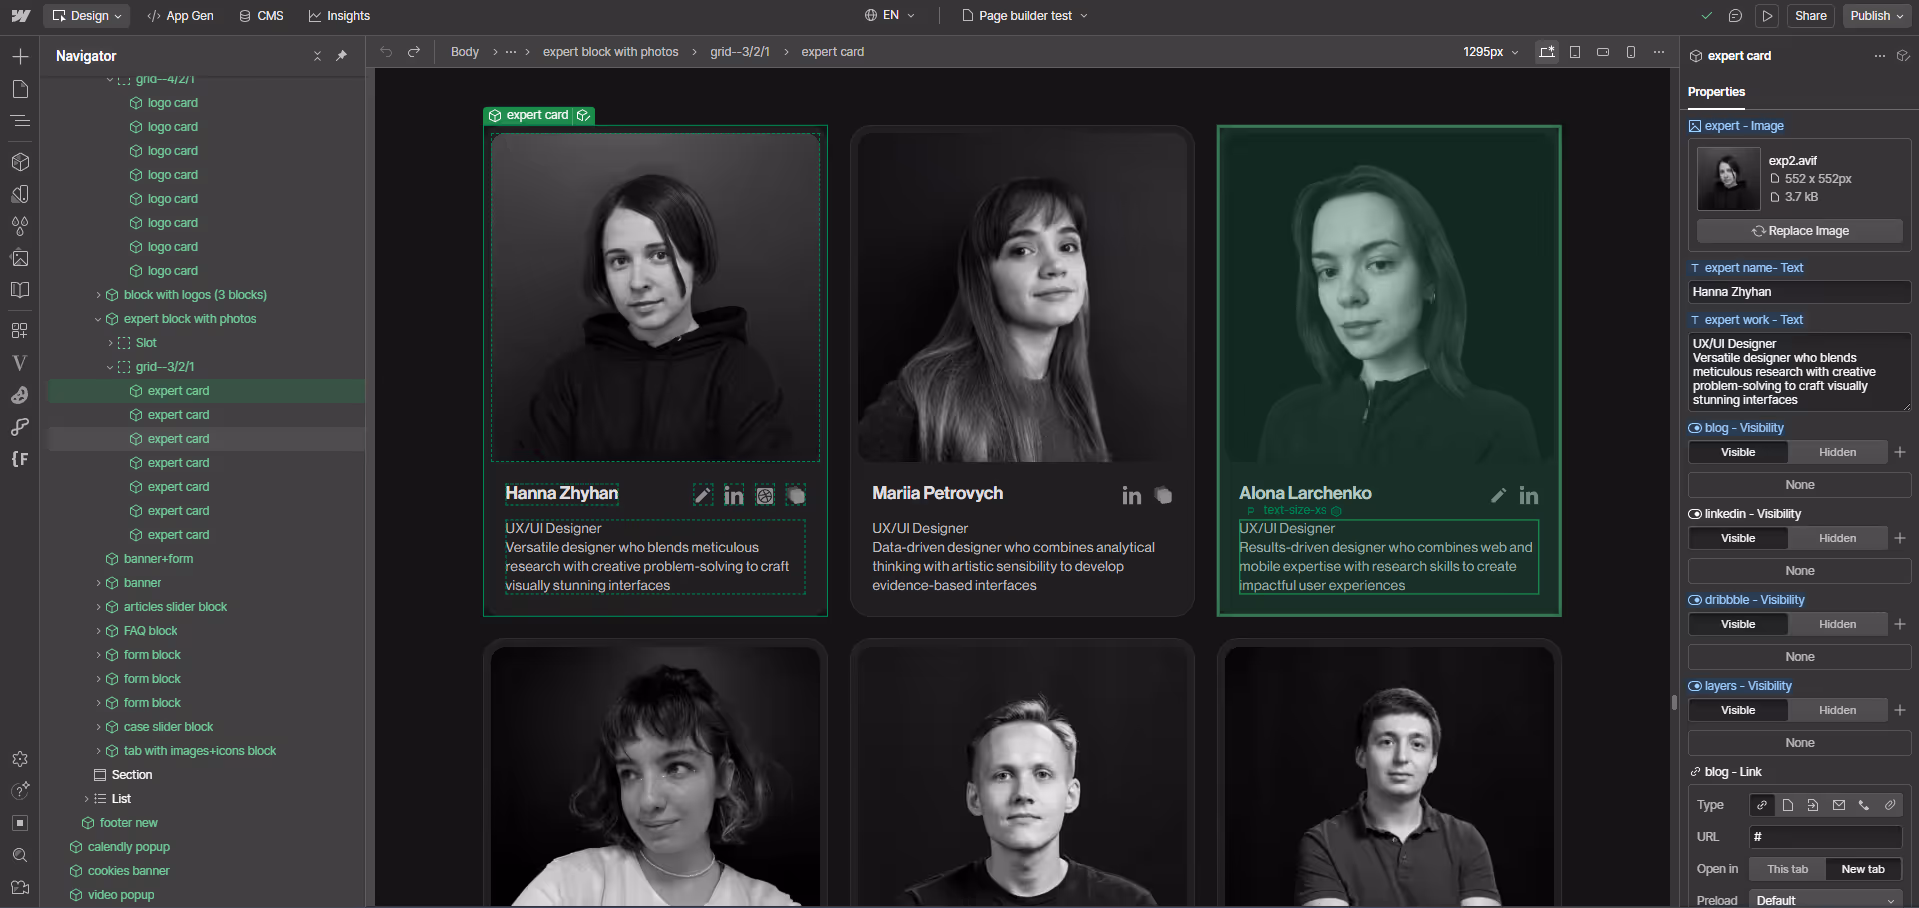Viewport: 1919px width, 908px height.
Task: Select Body in the breadcrumb
Action: [465, 52]
